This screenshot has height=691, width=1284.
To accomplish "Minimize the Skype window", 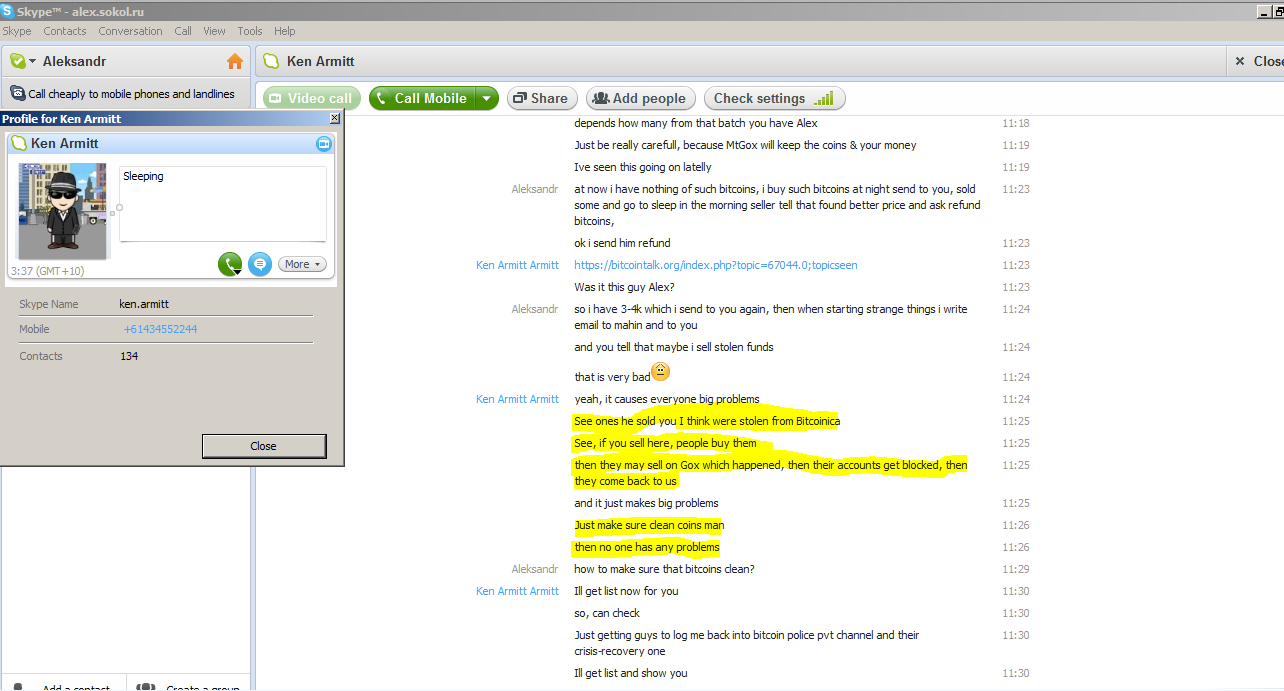I will click(1263, 11).
